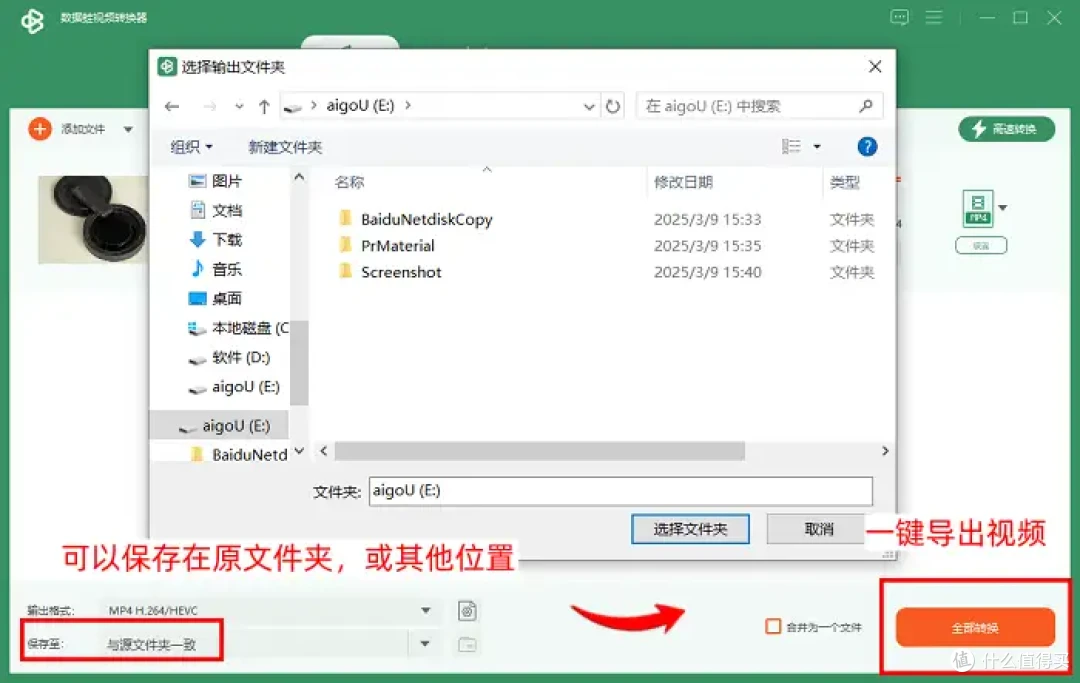Select aigoU (E:) under This PC
This screenshot has height=683, width=1080.
(x=234, y=387)
